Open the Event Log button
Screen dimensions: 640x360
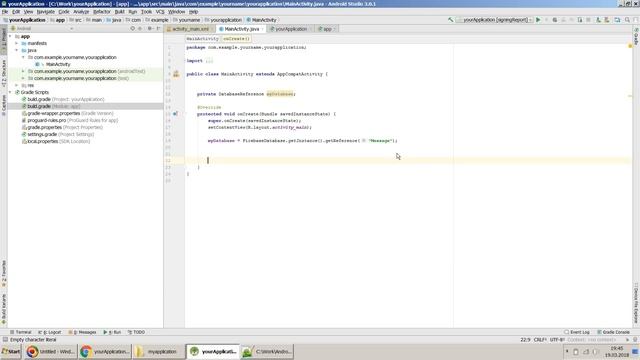coord(577,332)
